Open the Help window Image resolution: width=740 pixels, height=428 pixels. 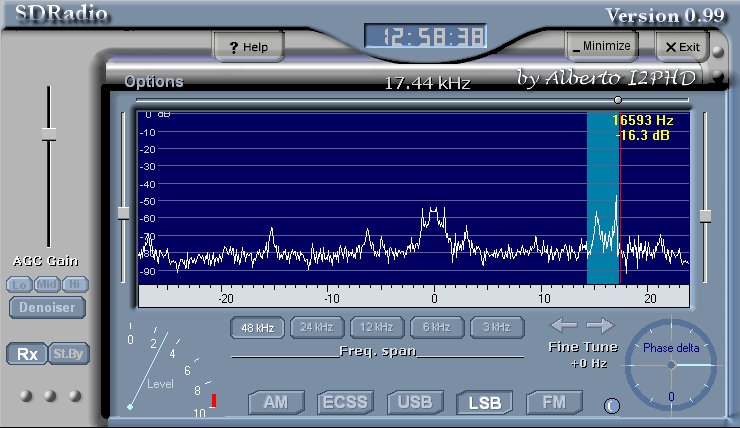click(248, 47)
